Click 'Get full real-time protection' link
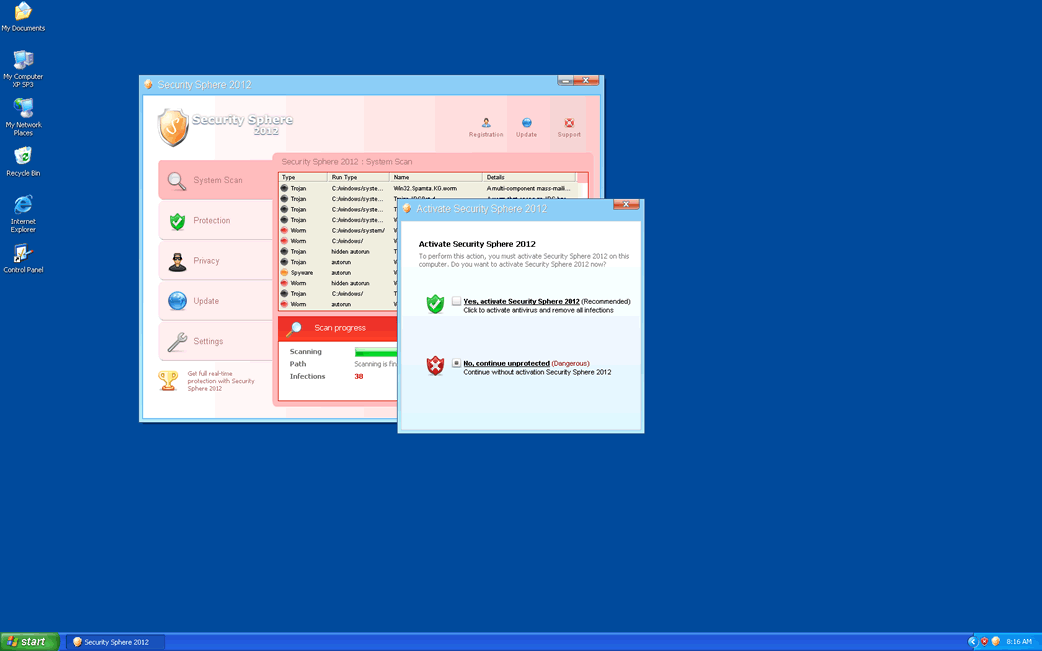Image resolution: width=1042 pixels, height=651 pixels. click(x=221, y=381)
